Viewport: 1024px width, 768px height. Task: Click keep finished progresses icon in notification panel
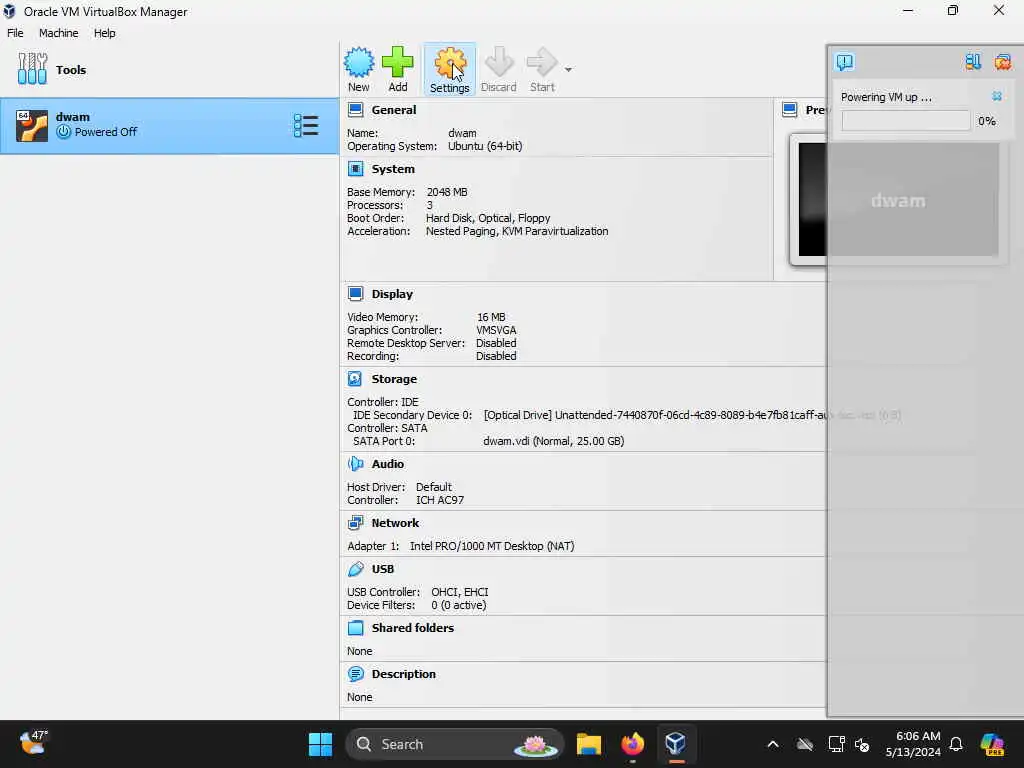973,62
